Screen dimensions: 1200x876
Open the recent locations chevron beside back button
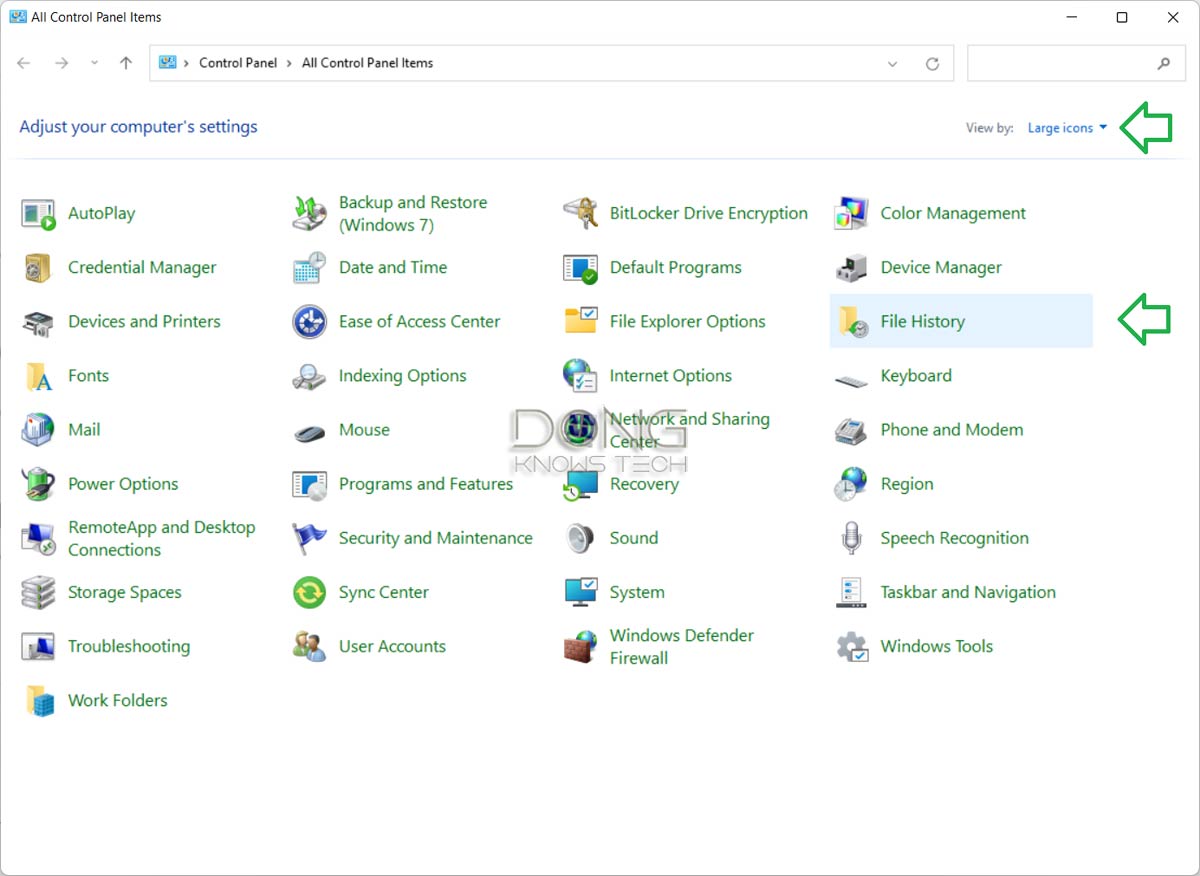point(94,62)
